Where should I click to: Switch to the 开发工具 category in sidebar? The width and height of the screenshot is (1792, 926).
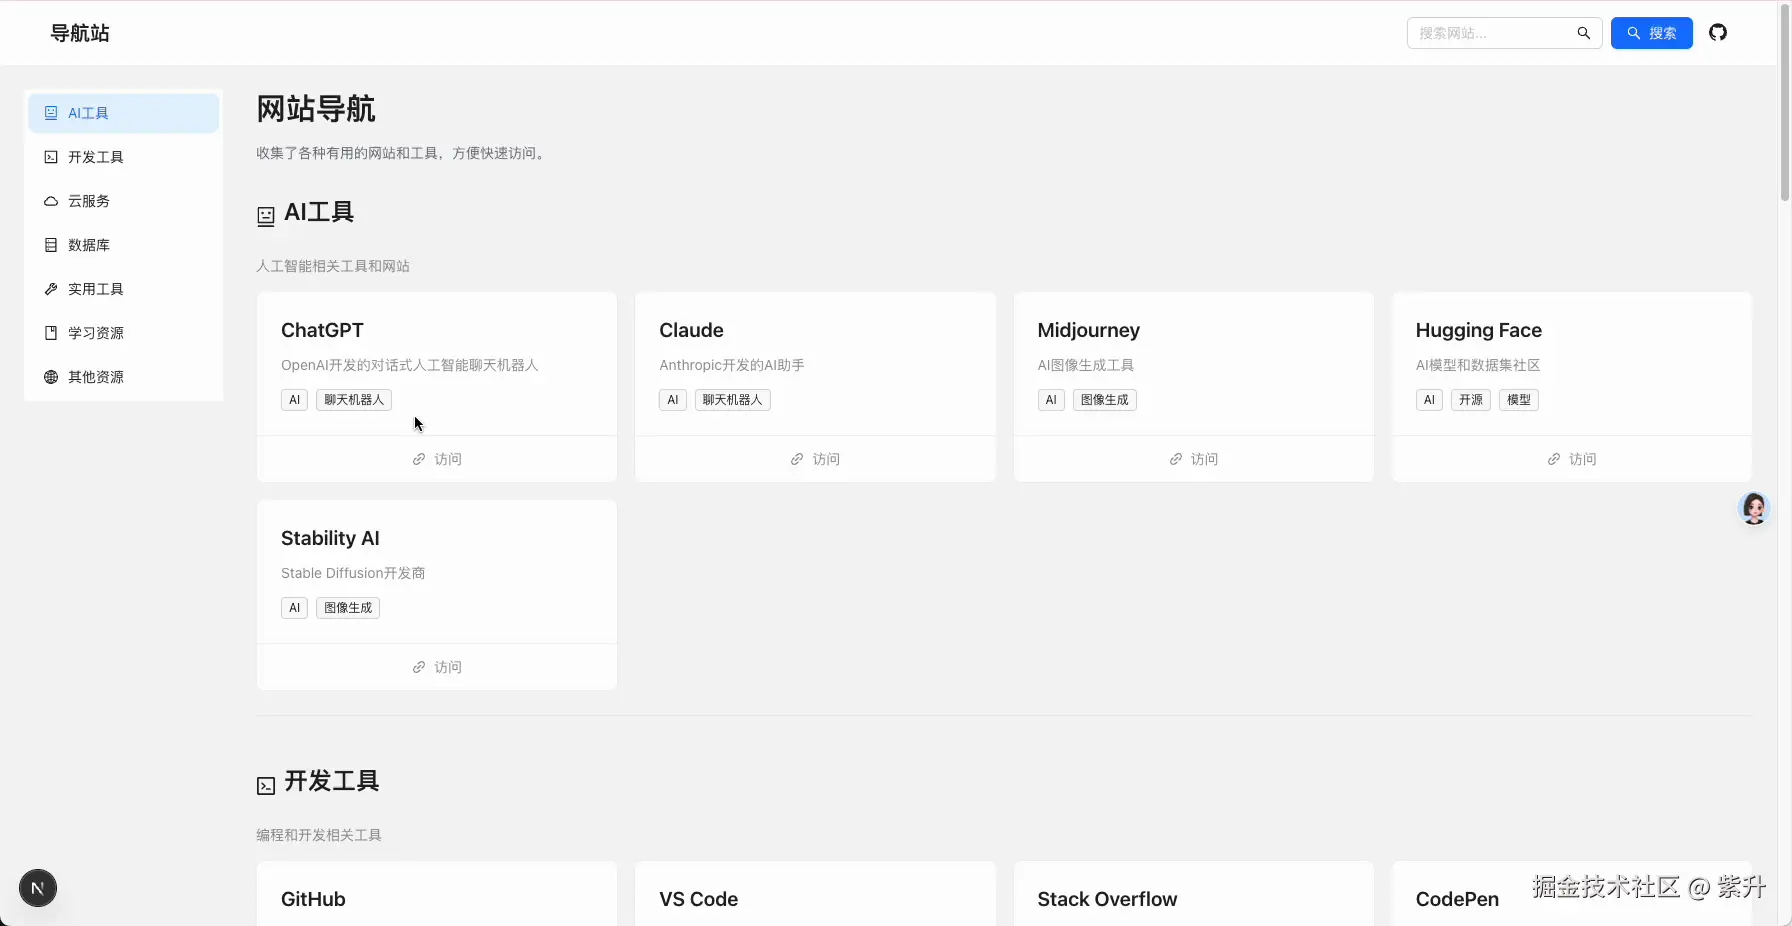coord(96,157)
